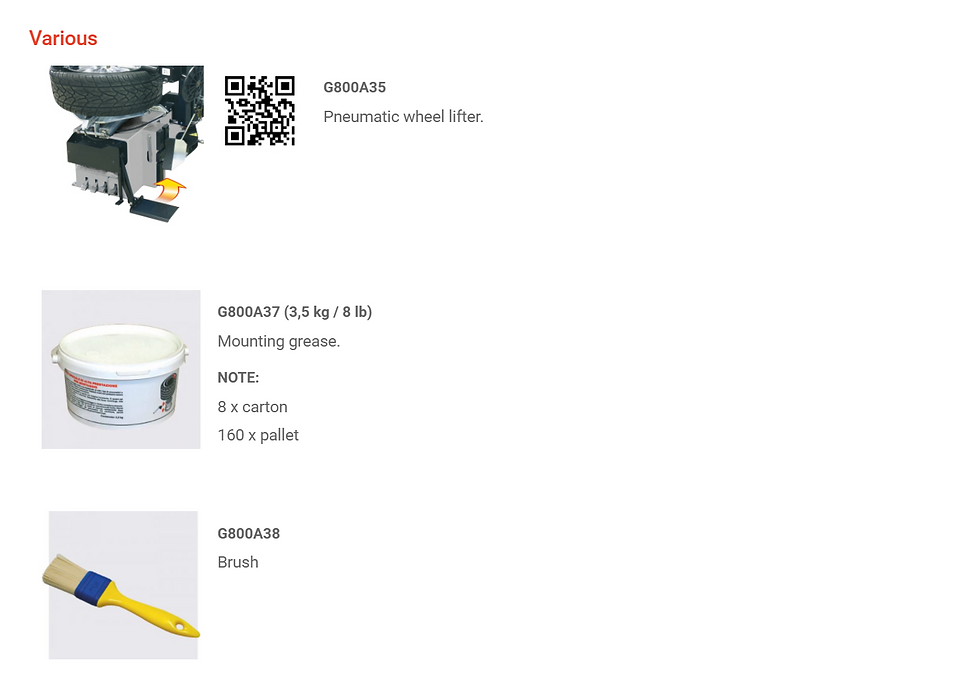
Task: Click the NOTE: label under mounting grease
Action: (238, 378)
